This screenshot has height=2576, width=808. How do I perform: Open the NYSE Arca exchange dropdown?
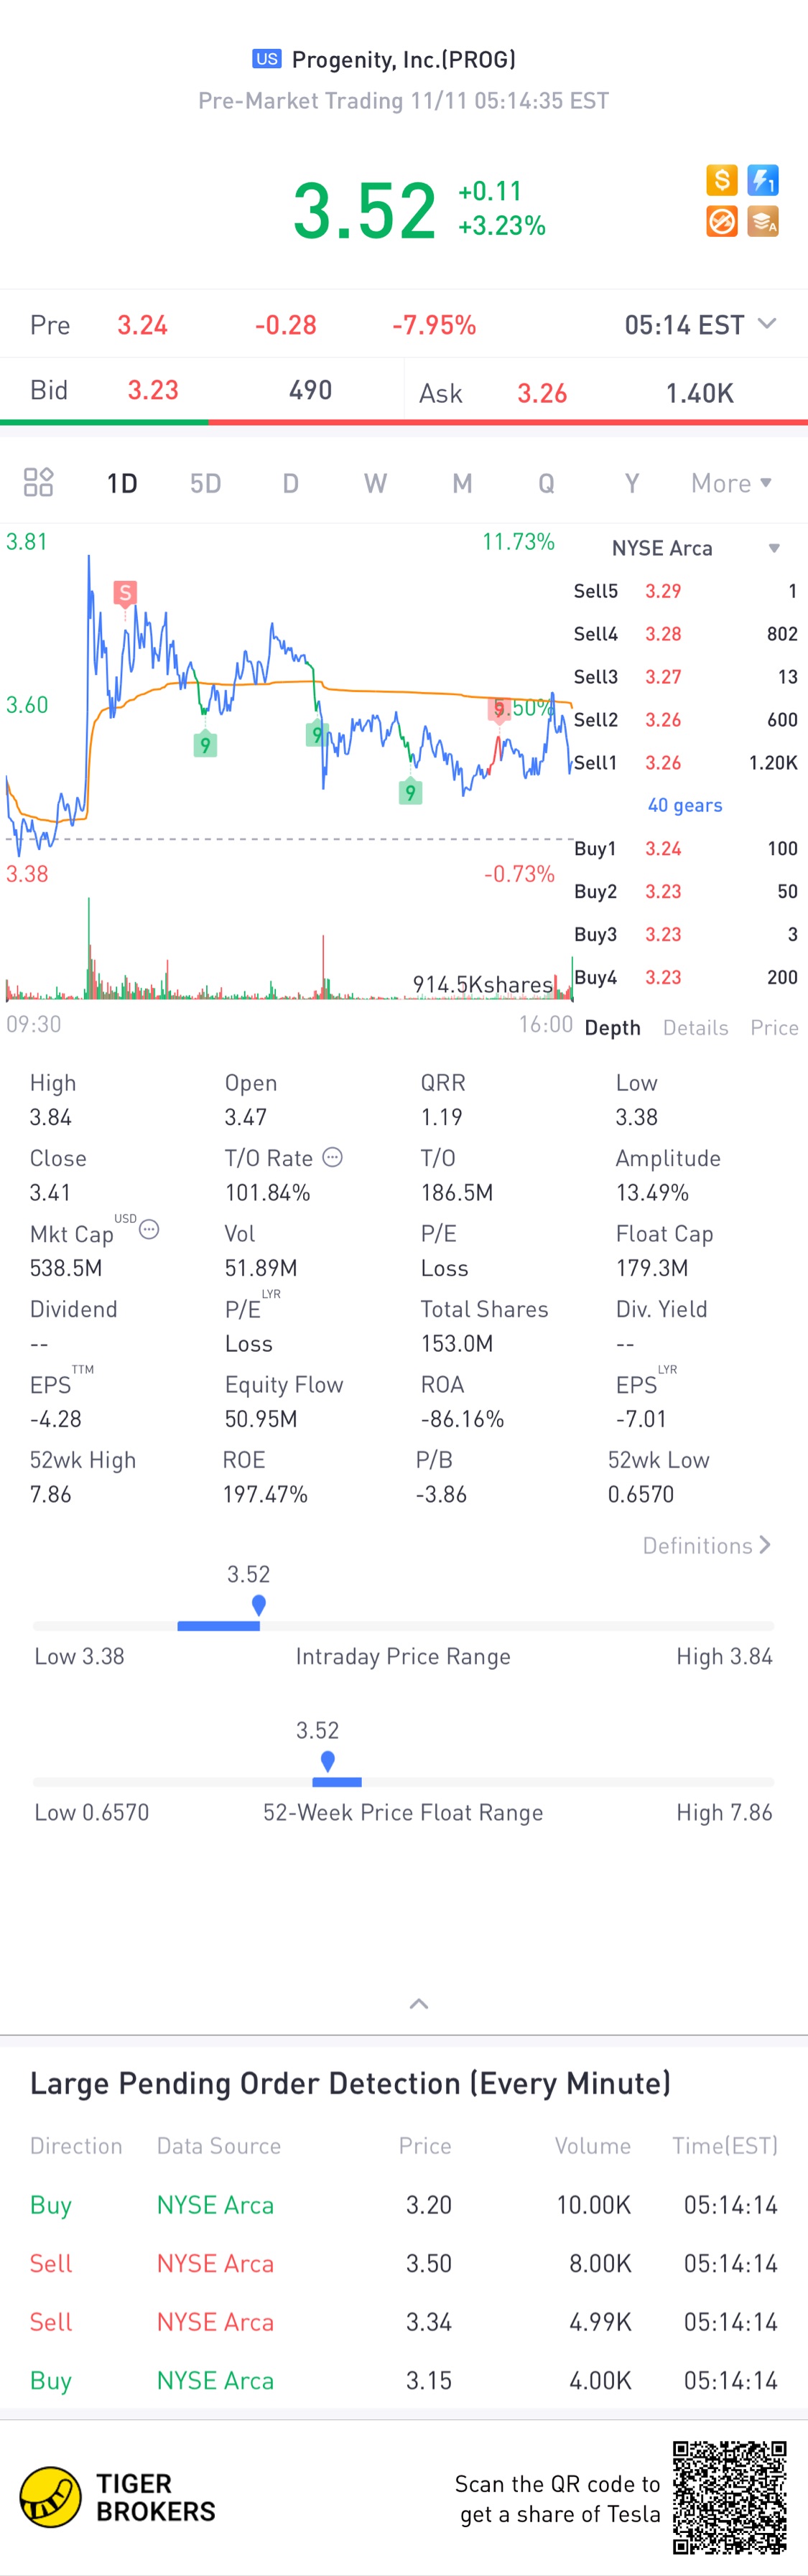tap(695, 548)
